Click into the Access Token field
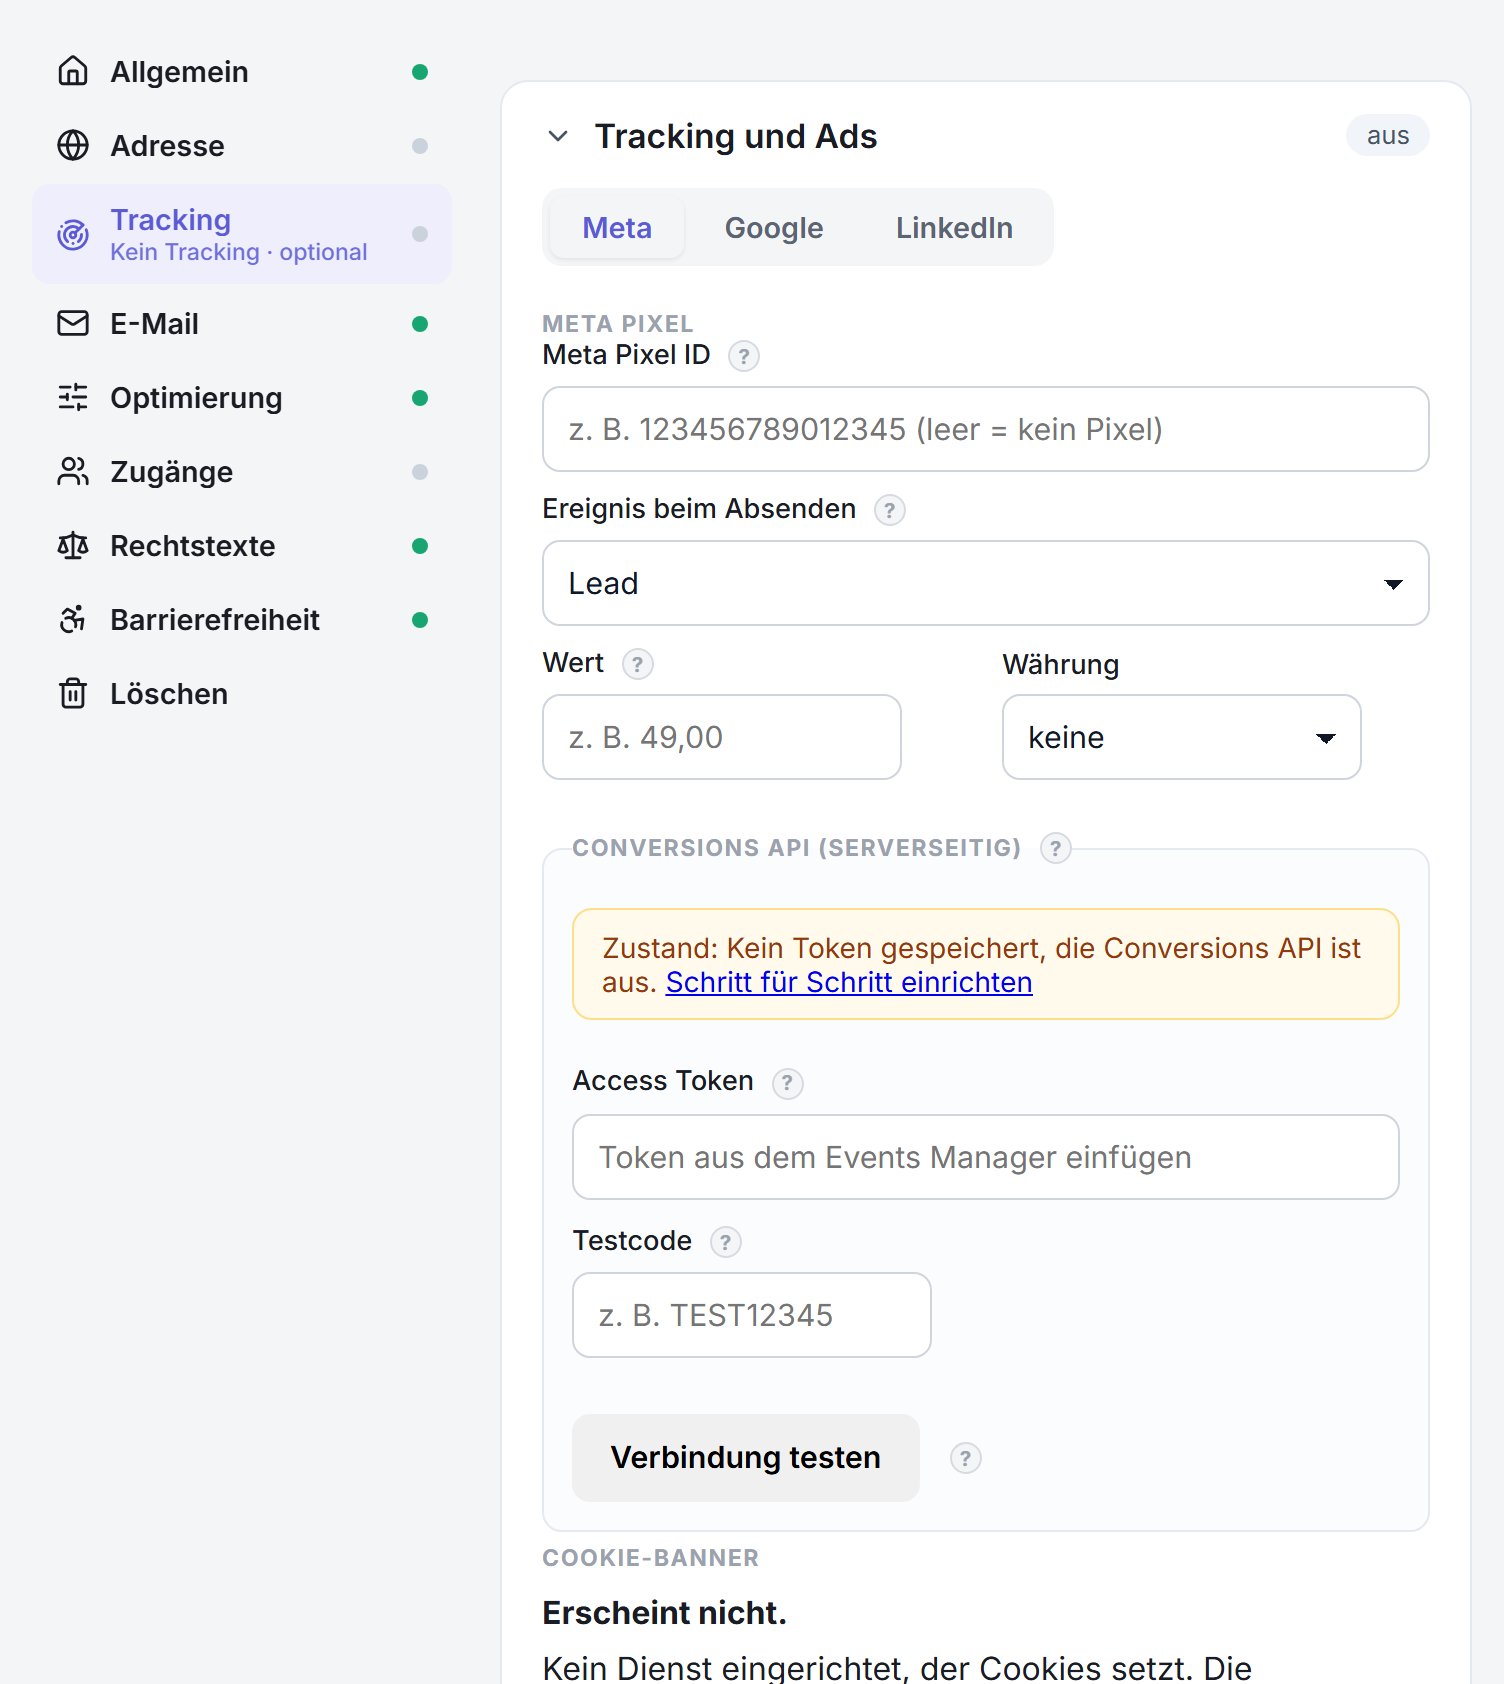Screen dimensions: 1504x1684 [986, 1157]
